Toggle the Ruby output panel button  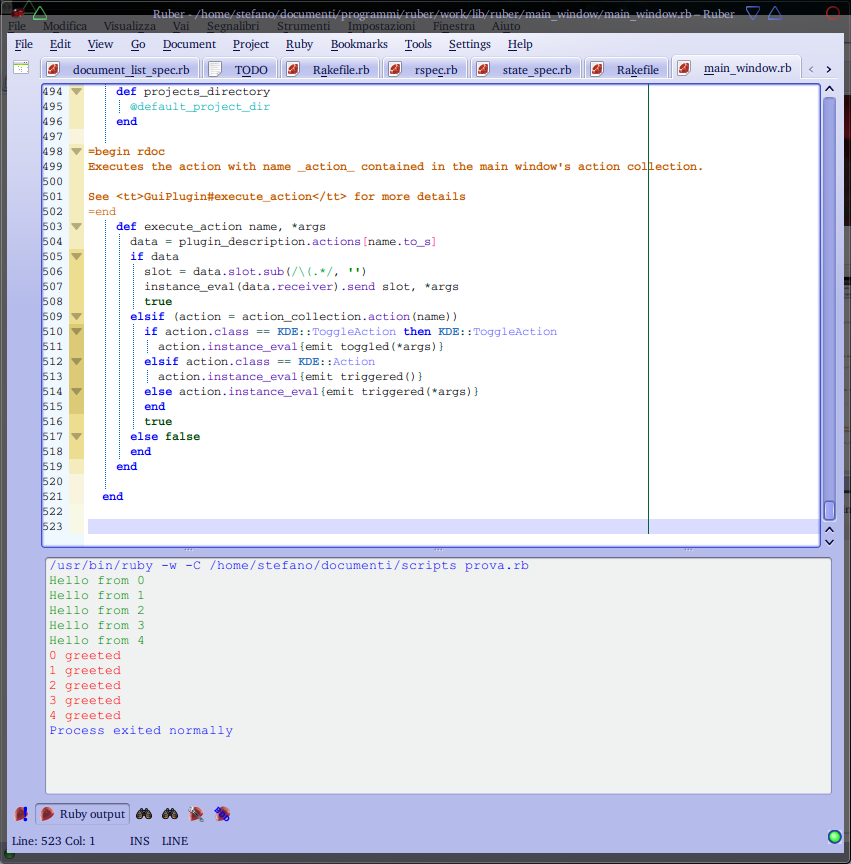83,814
